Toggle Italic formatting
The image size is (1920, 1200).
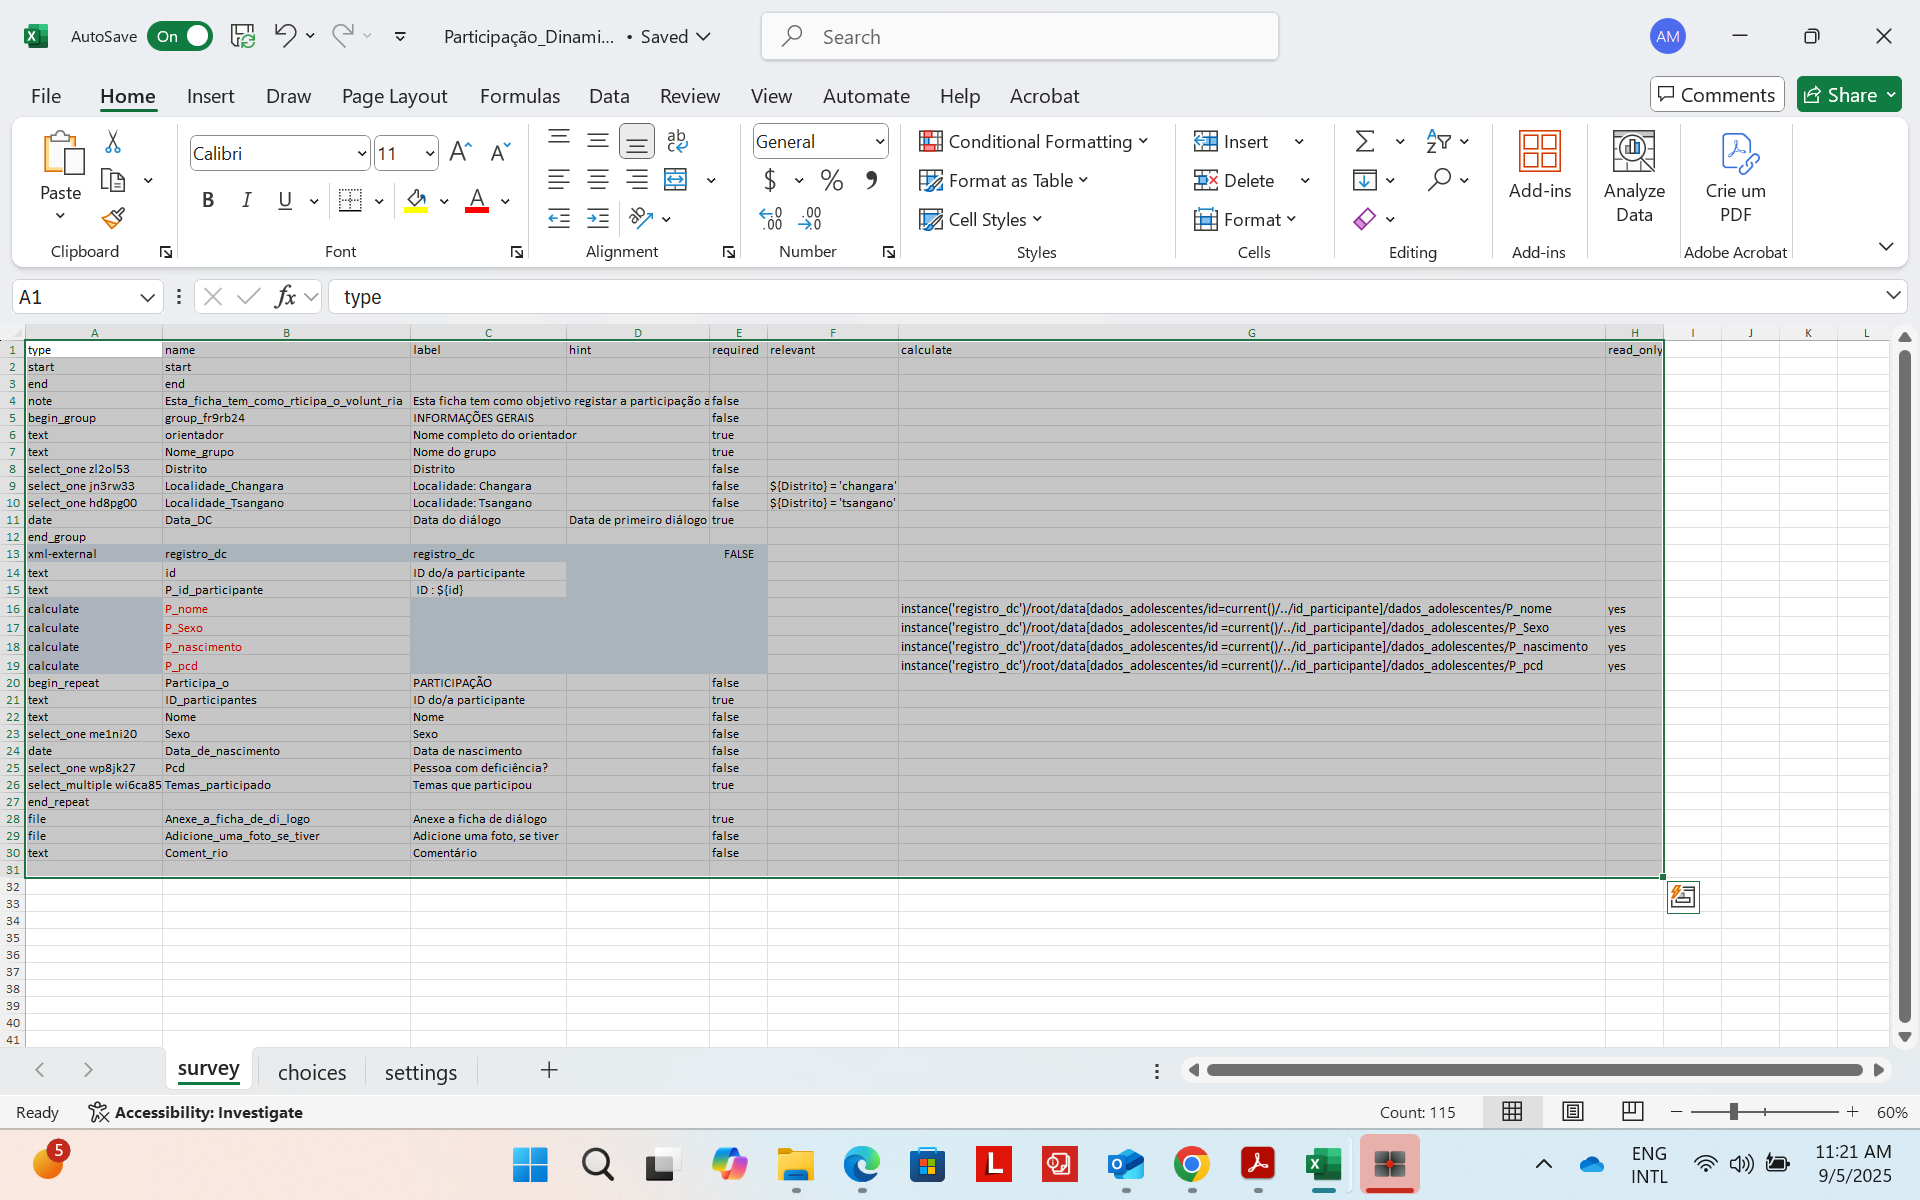pos(246,200)
